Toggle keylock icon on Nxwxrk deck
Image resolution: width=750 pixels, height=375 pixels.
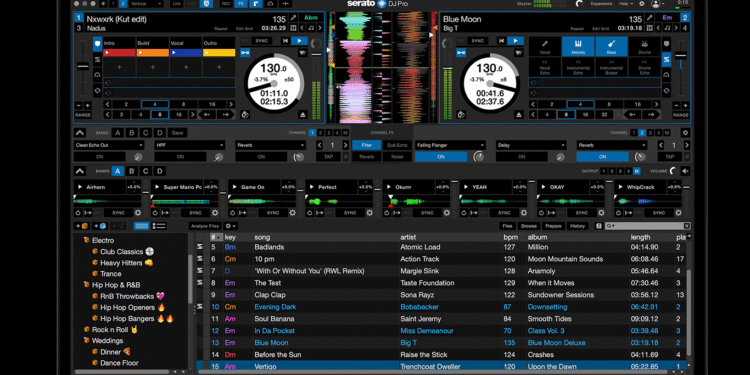point(245,53)
